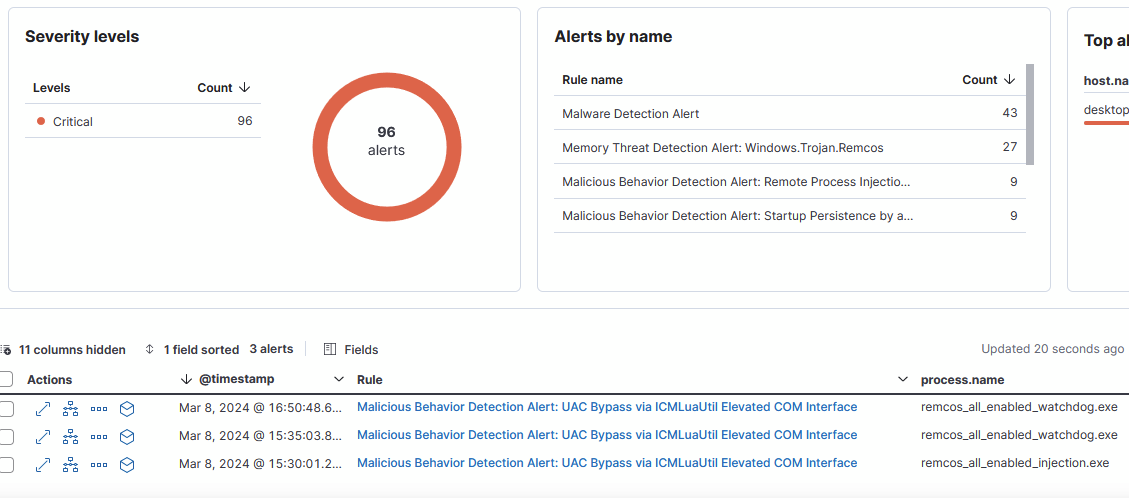The image size is (1129, 498).
Task: Sort alerts by name Count header
Action: pyautogui.click(x=988, y=80)
